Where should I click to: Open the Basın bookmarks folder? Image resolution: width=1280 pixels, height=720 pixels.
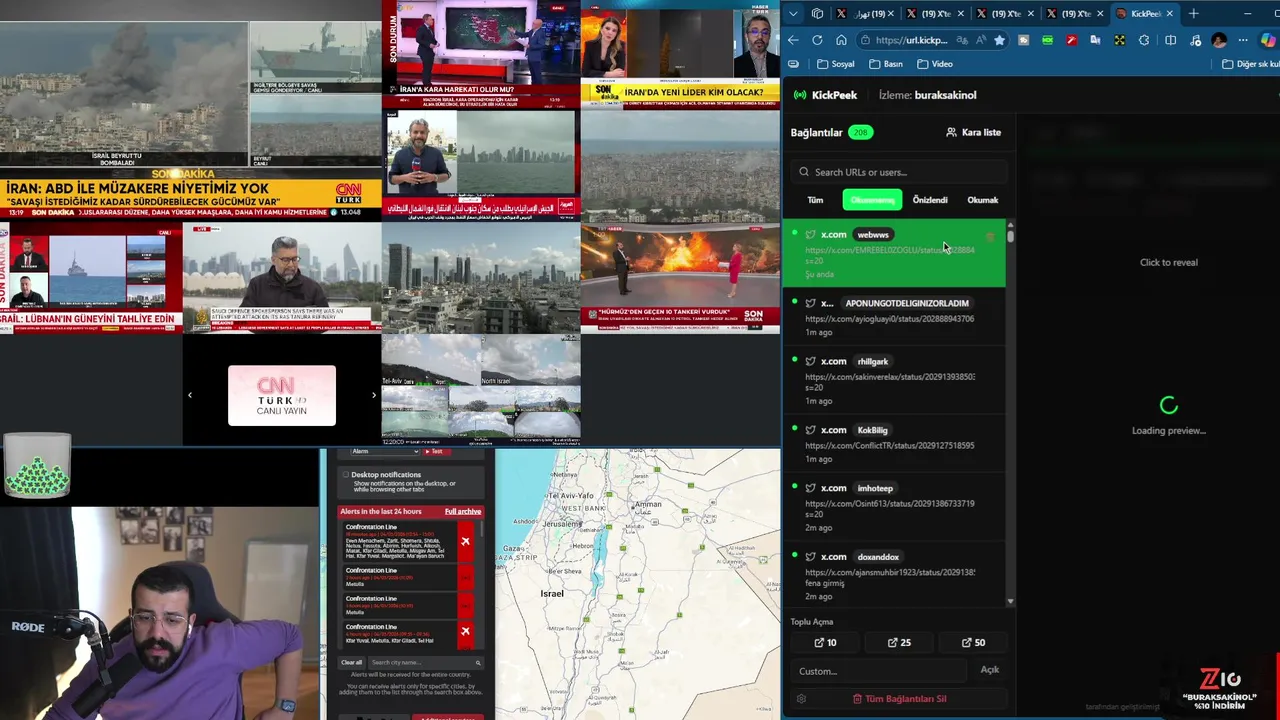[x=886, y=64]
